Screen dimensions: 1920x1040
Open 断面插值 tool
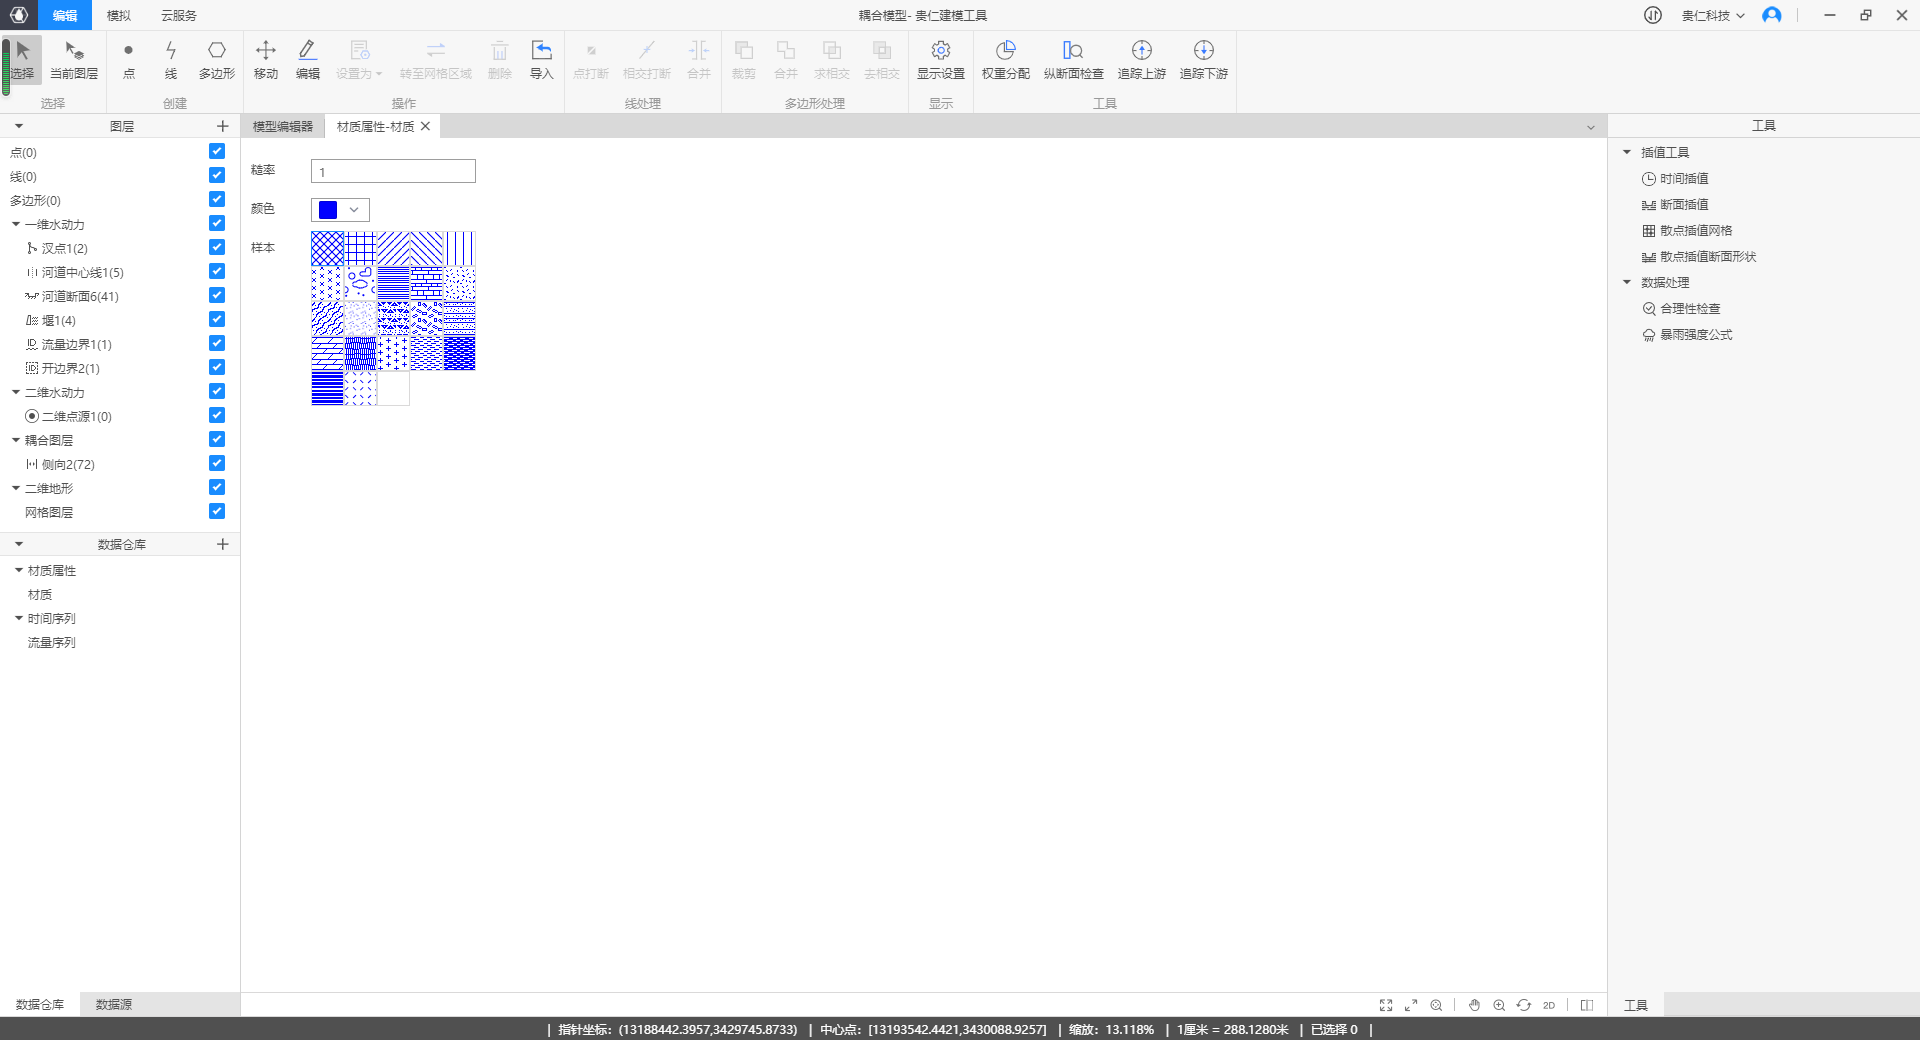[x=1675, y=204]
